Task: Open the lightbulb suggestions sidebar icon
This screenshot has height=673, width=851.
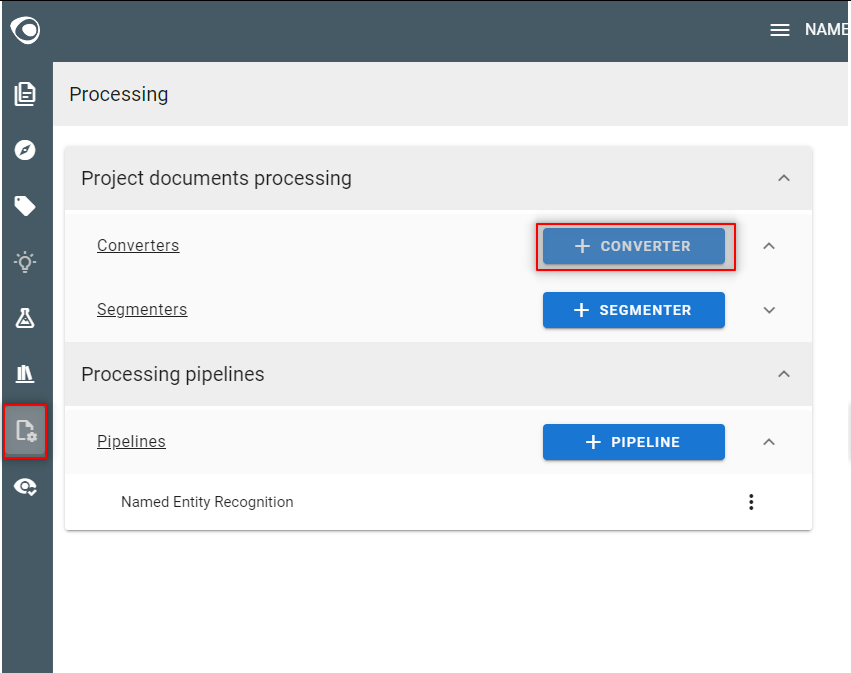Action: pos(25,262)
